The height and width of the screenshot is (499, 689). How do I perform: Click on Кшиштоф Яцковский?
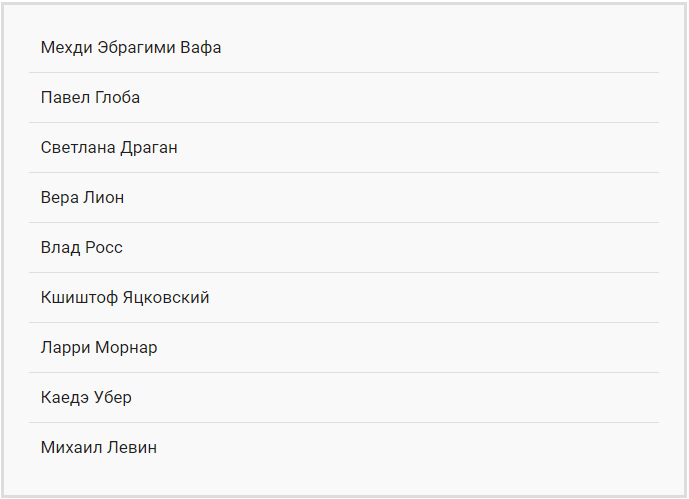(x=125, y=298)
